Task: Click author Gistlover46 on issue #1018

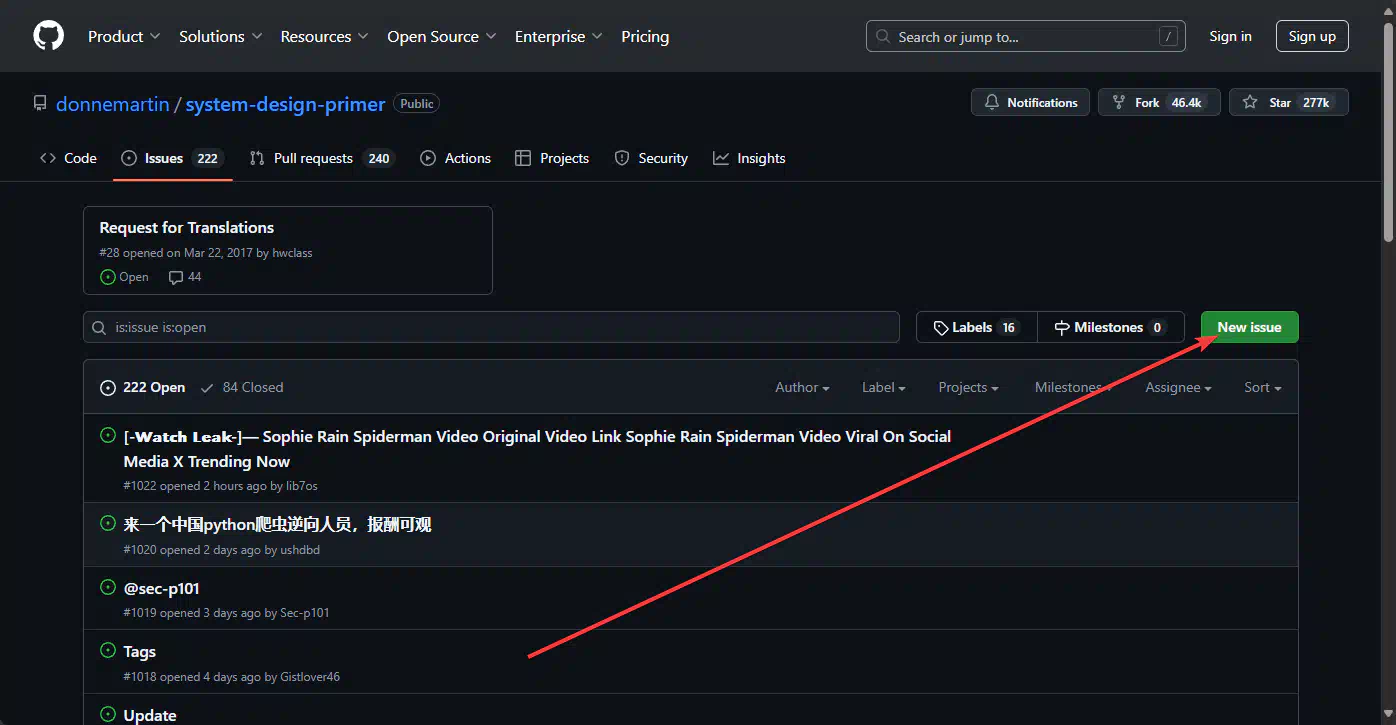Action: [310, 677]
